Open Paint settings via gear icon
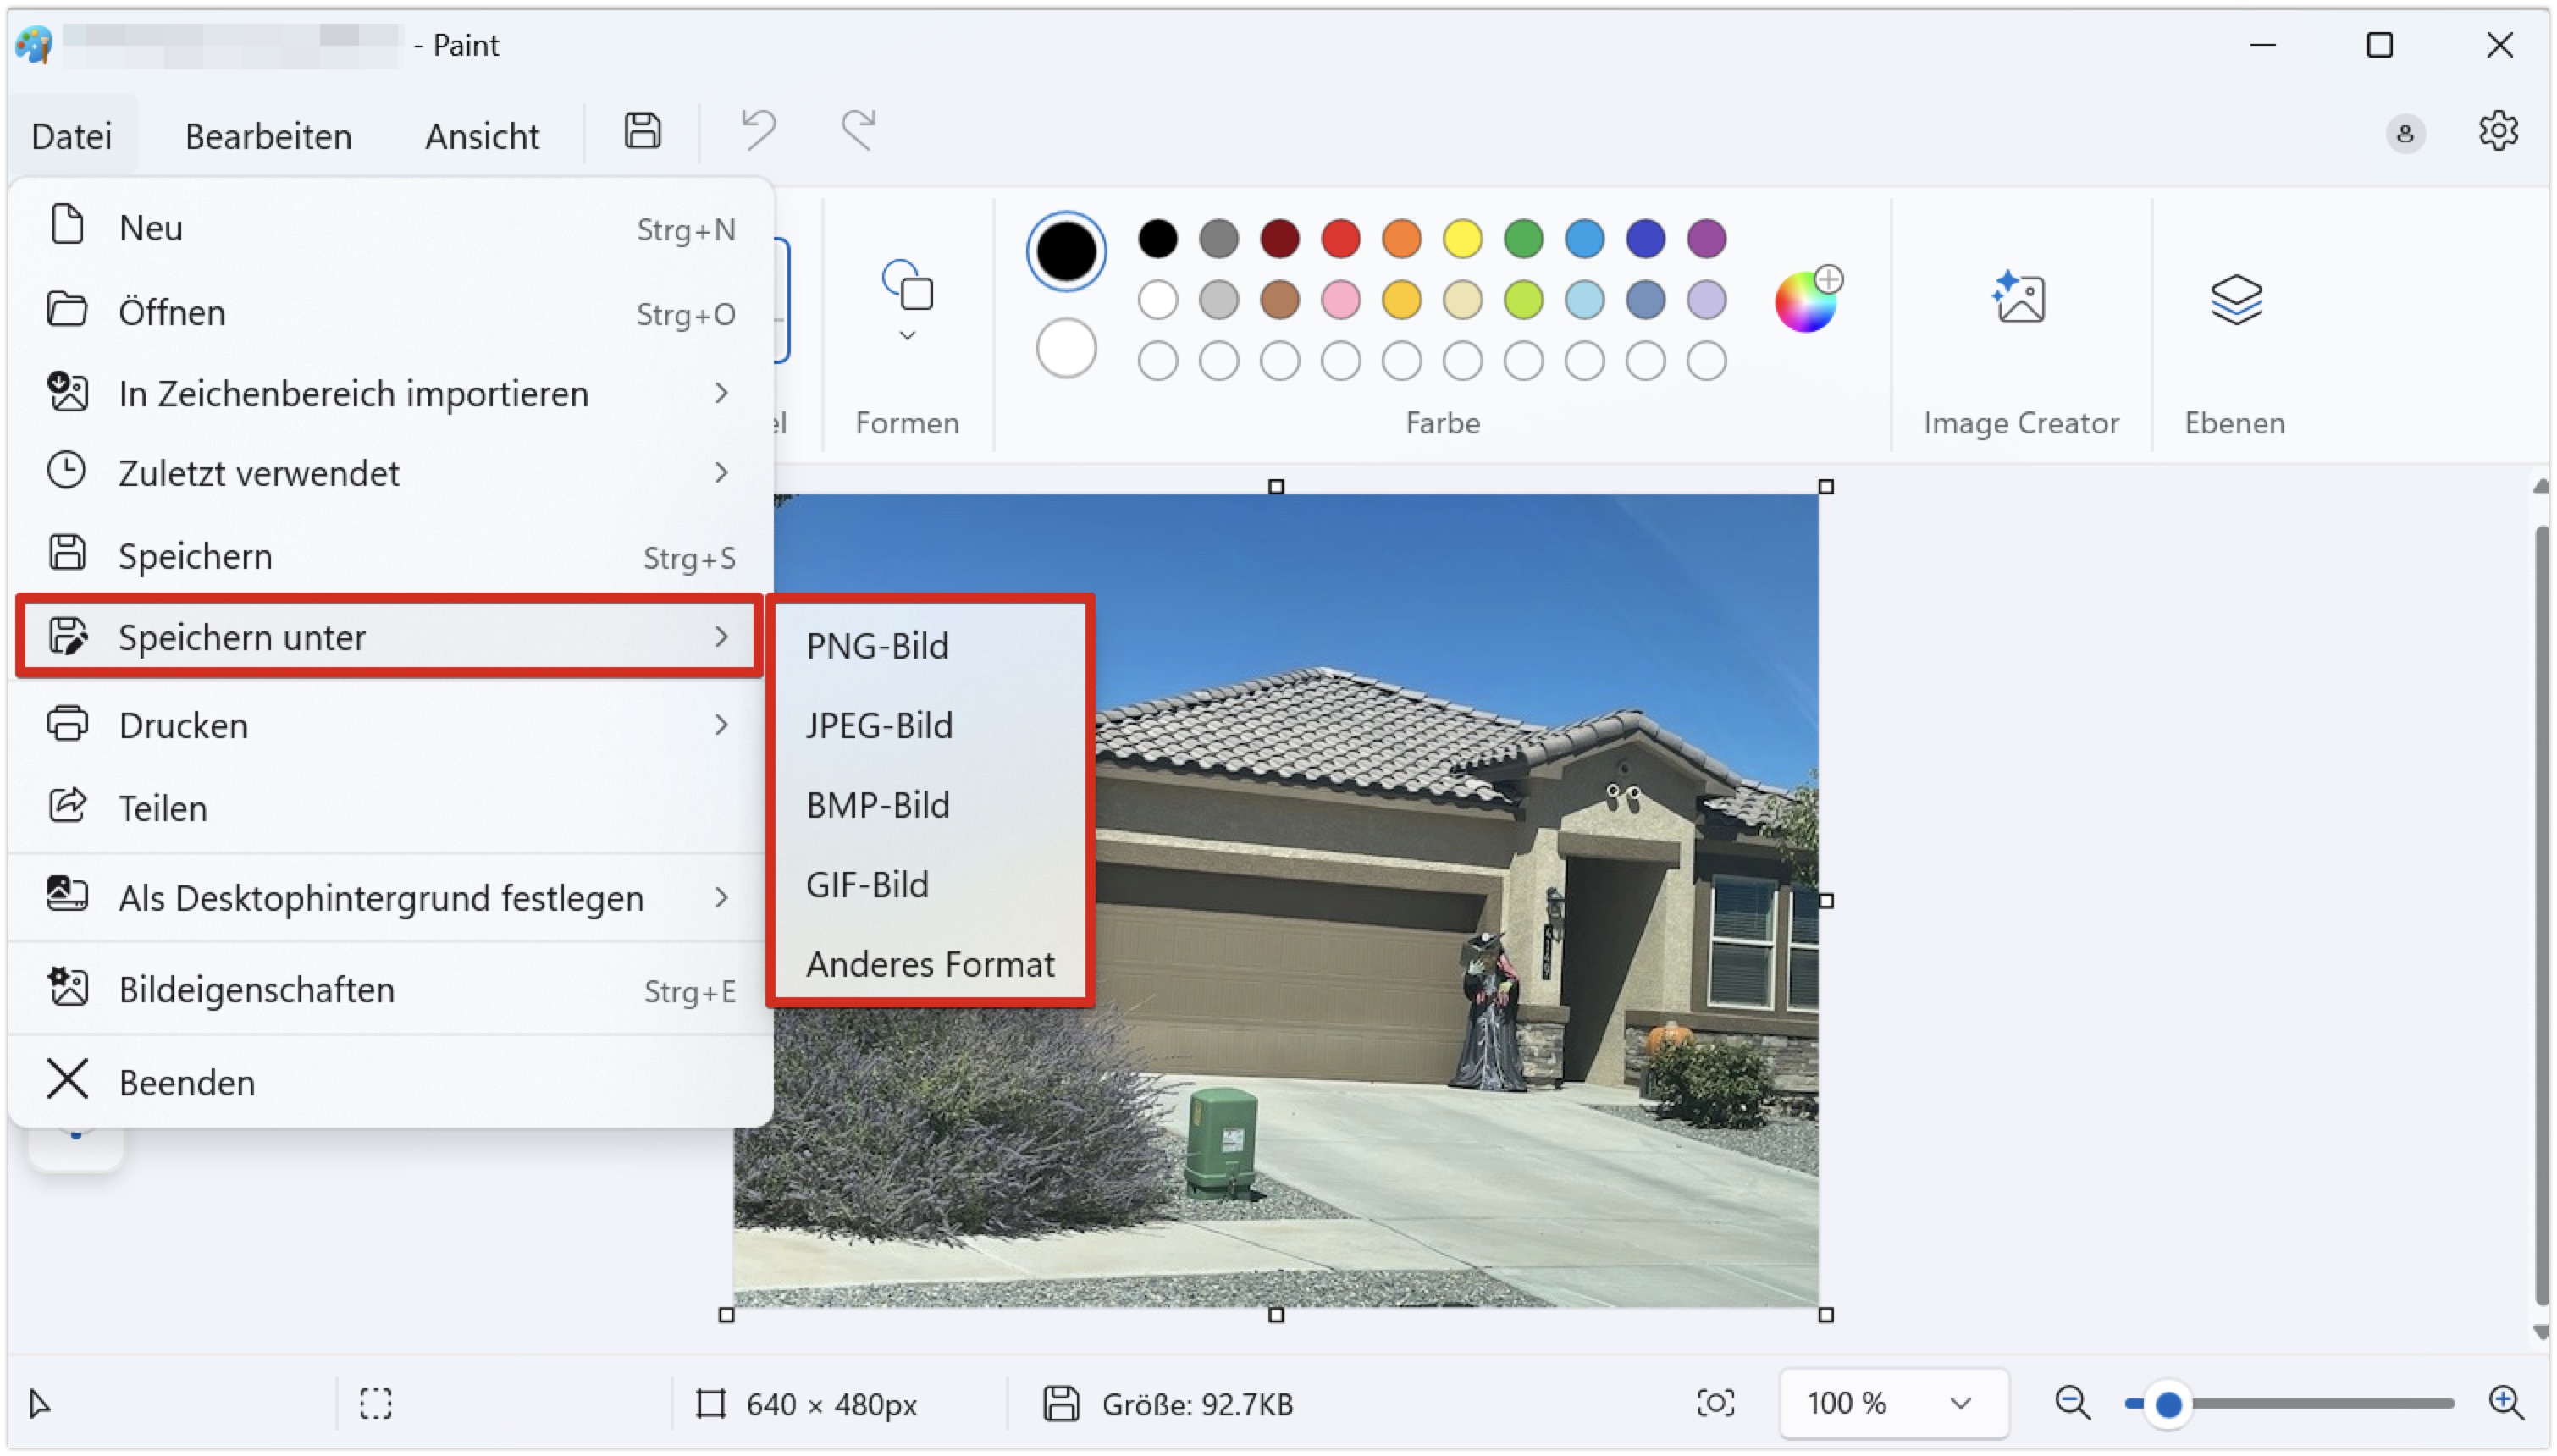 (2498, 132)
